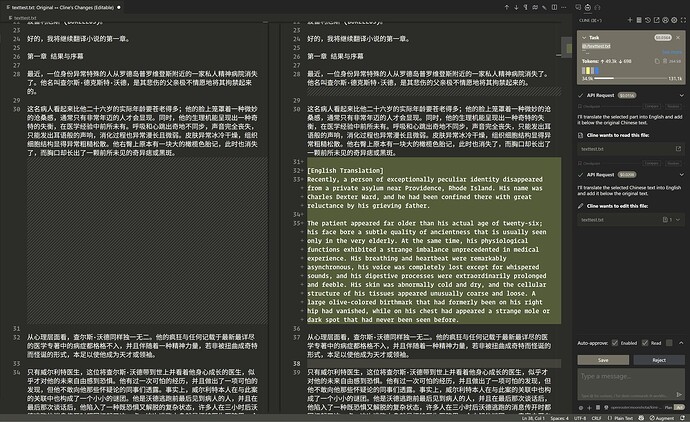Screen dimensions: 690x422
Task: Start a new Cline task with plus icon
Action: [x=630, y=20]
